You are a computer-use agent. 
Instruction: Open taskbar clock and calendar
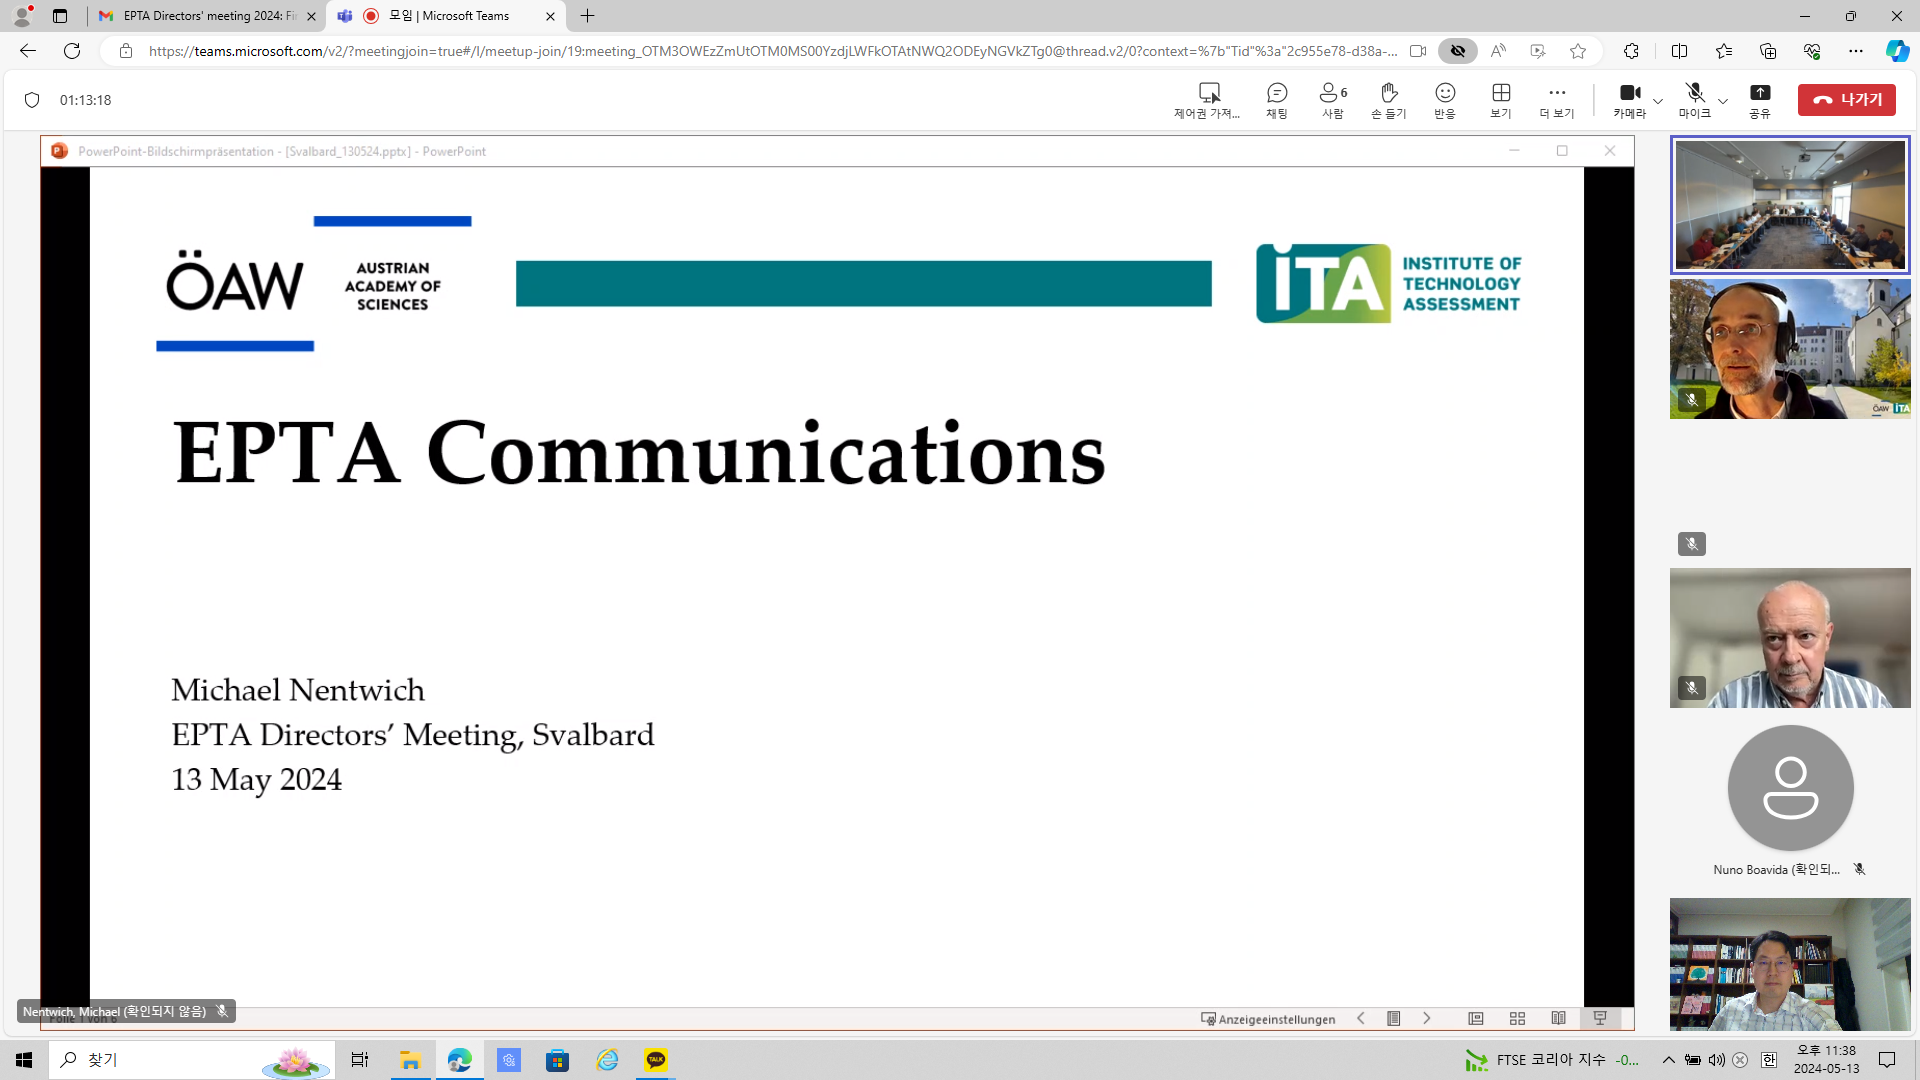point(1826,1060)
